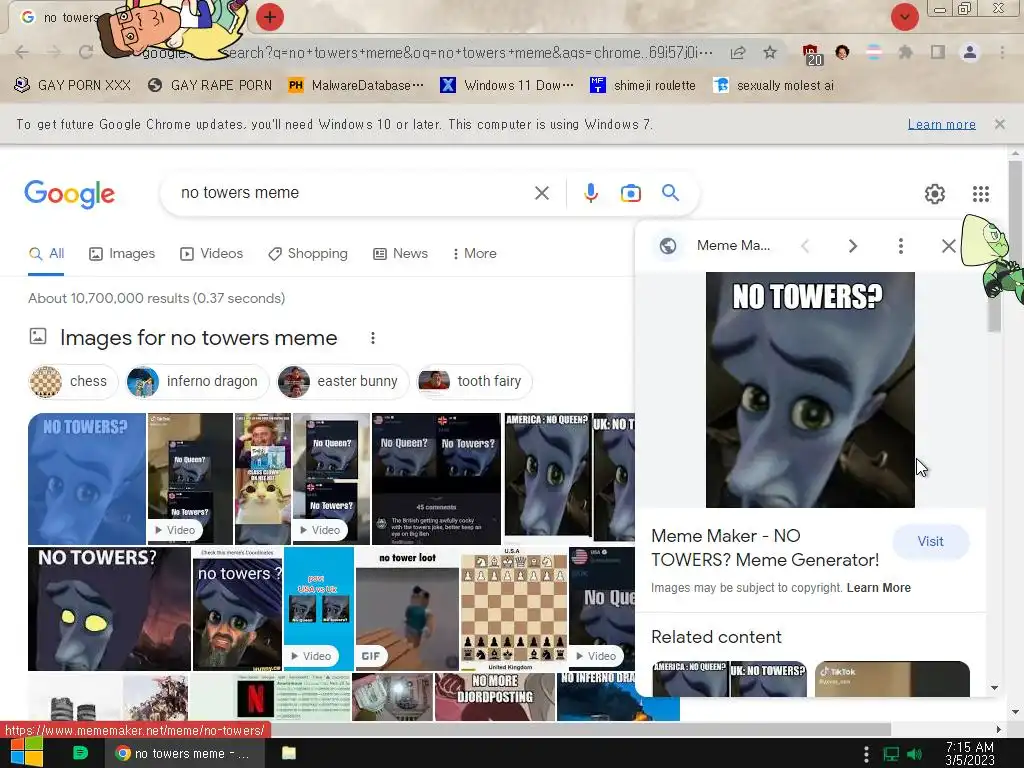This screenshot has width=1024, height=768.
Task: Open the related TikTok thumbnail
Action: pos(892,679)
